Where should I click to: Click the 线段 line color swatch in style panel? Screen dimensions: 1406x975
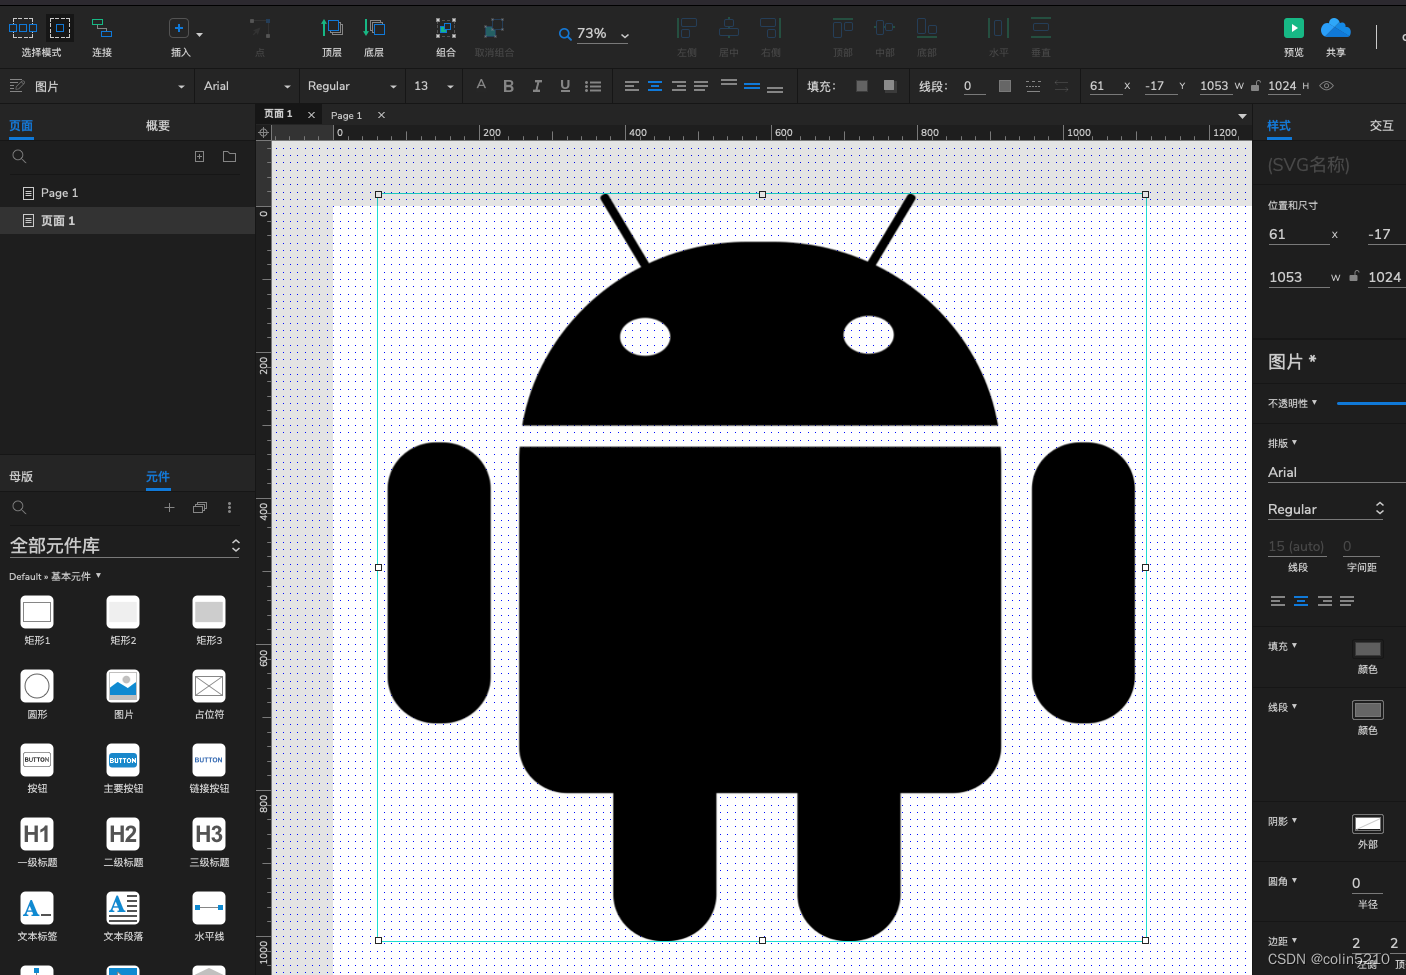click(x=1368, y=710)
